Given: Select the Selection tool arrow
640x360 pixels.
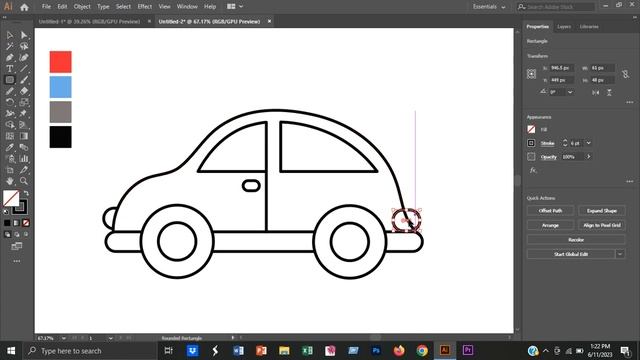Looking at the screenshot, I should click(9, 36).
